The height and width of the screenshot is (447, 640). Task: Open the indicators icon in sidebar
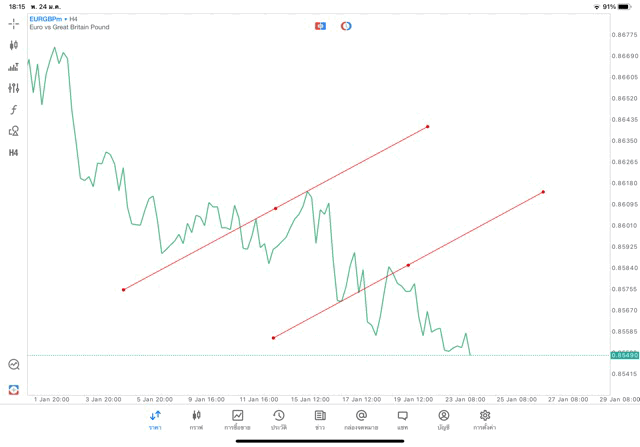click(14, 67)
